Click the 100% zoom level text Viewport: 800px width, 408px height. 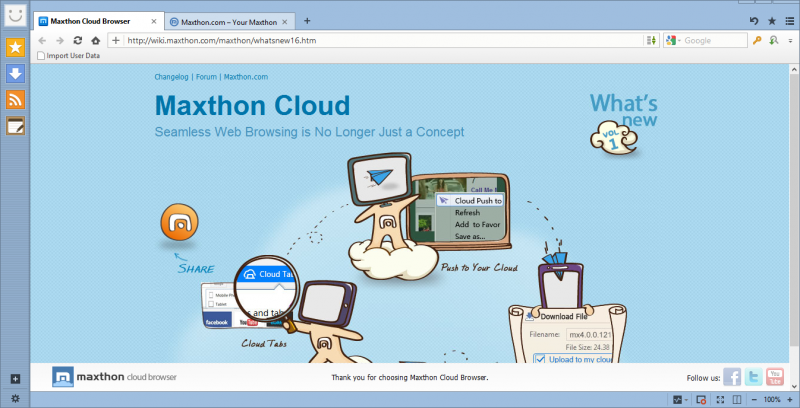(x=772, y=399)
